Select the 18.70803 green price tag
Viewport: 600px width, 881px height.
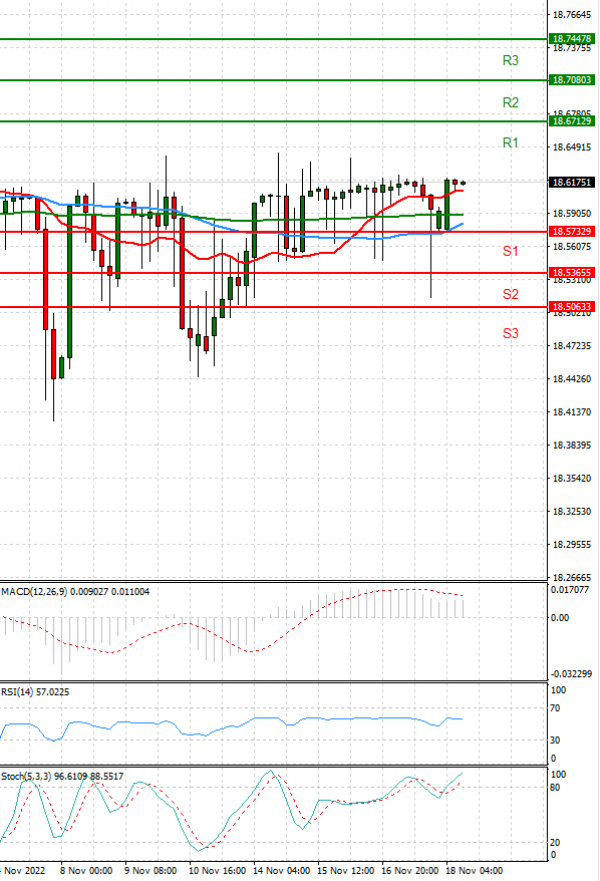[572, 79]
